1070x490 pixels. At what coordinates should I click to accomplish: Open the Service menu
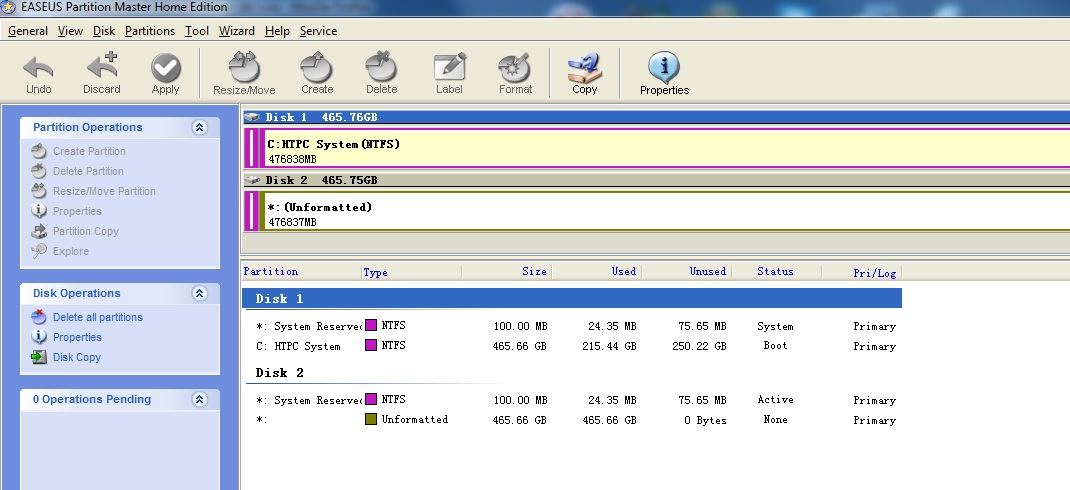click(319, 31)
